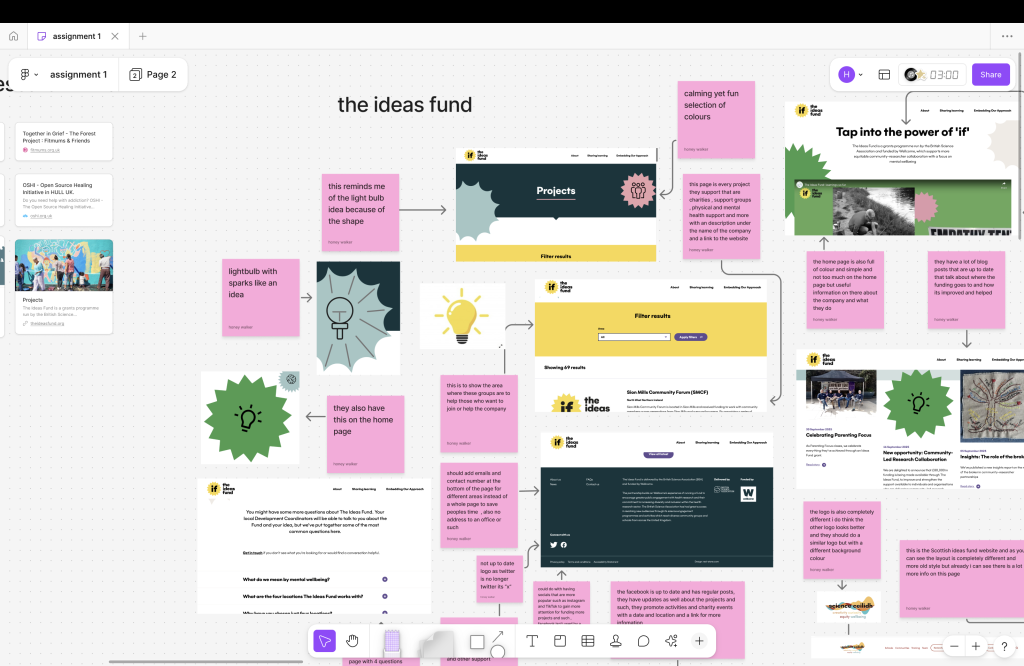
Task: Switch to the assignment 1 tab
Action: point(76,36)
